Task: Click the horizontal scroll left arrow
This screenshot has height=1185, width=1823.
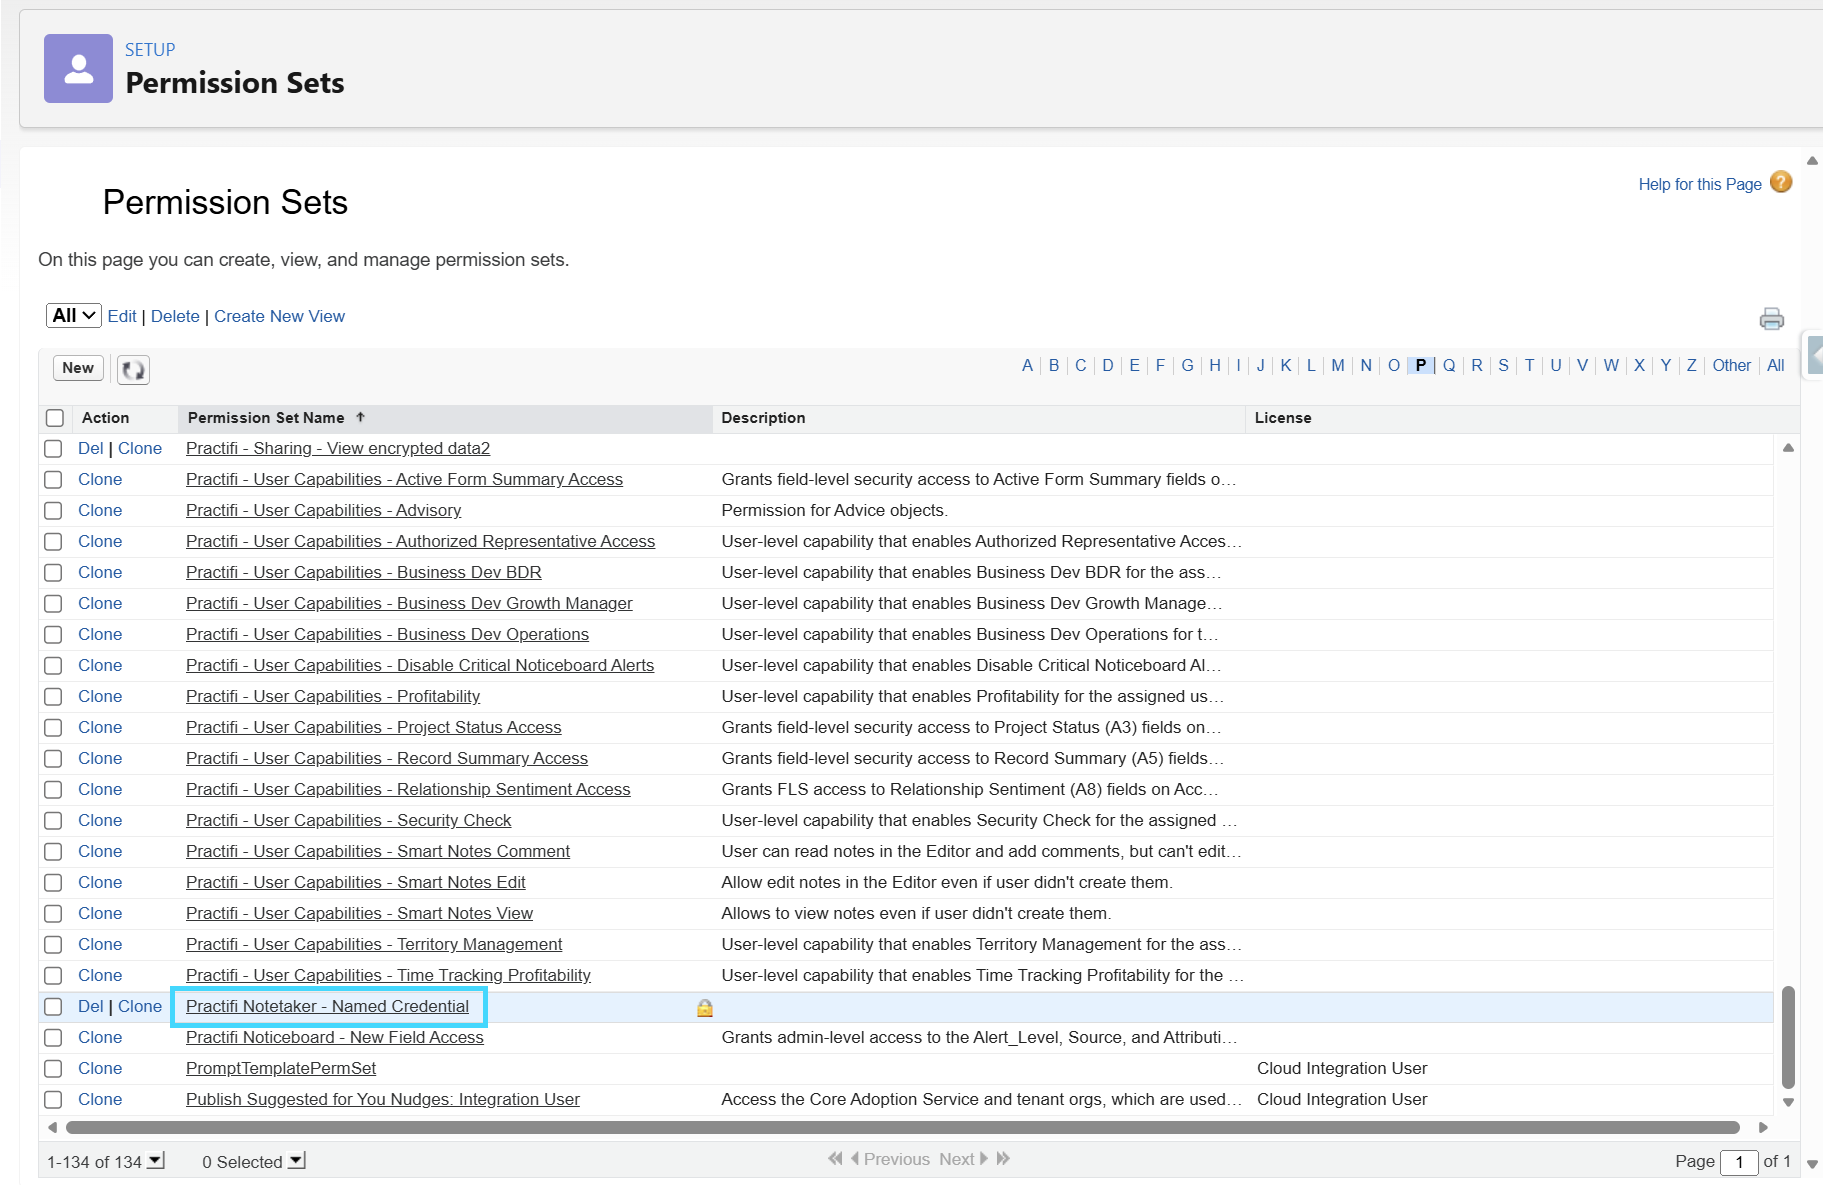Action: click(52, 1127)
